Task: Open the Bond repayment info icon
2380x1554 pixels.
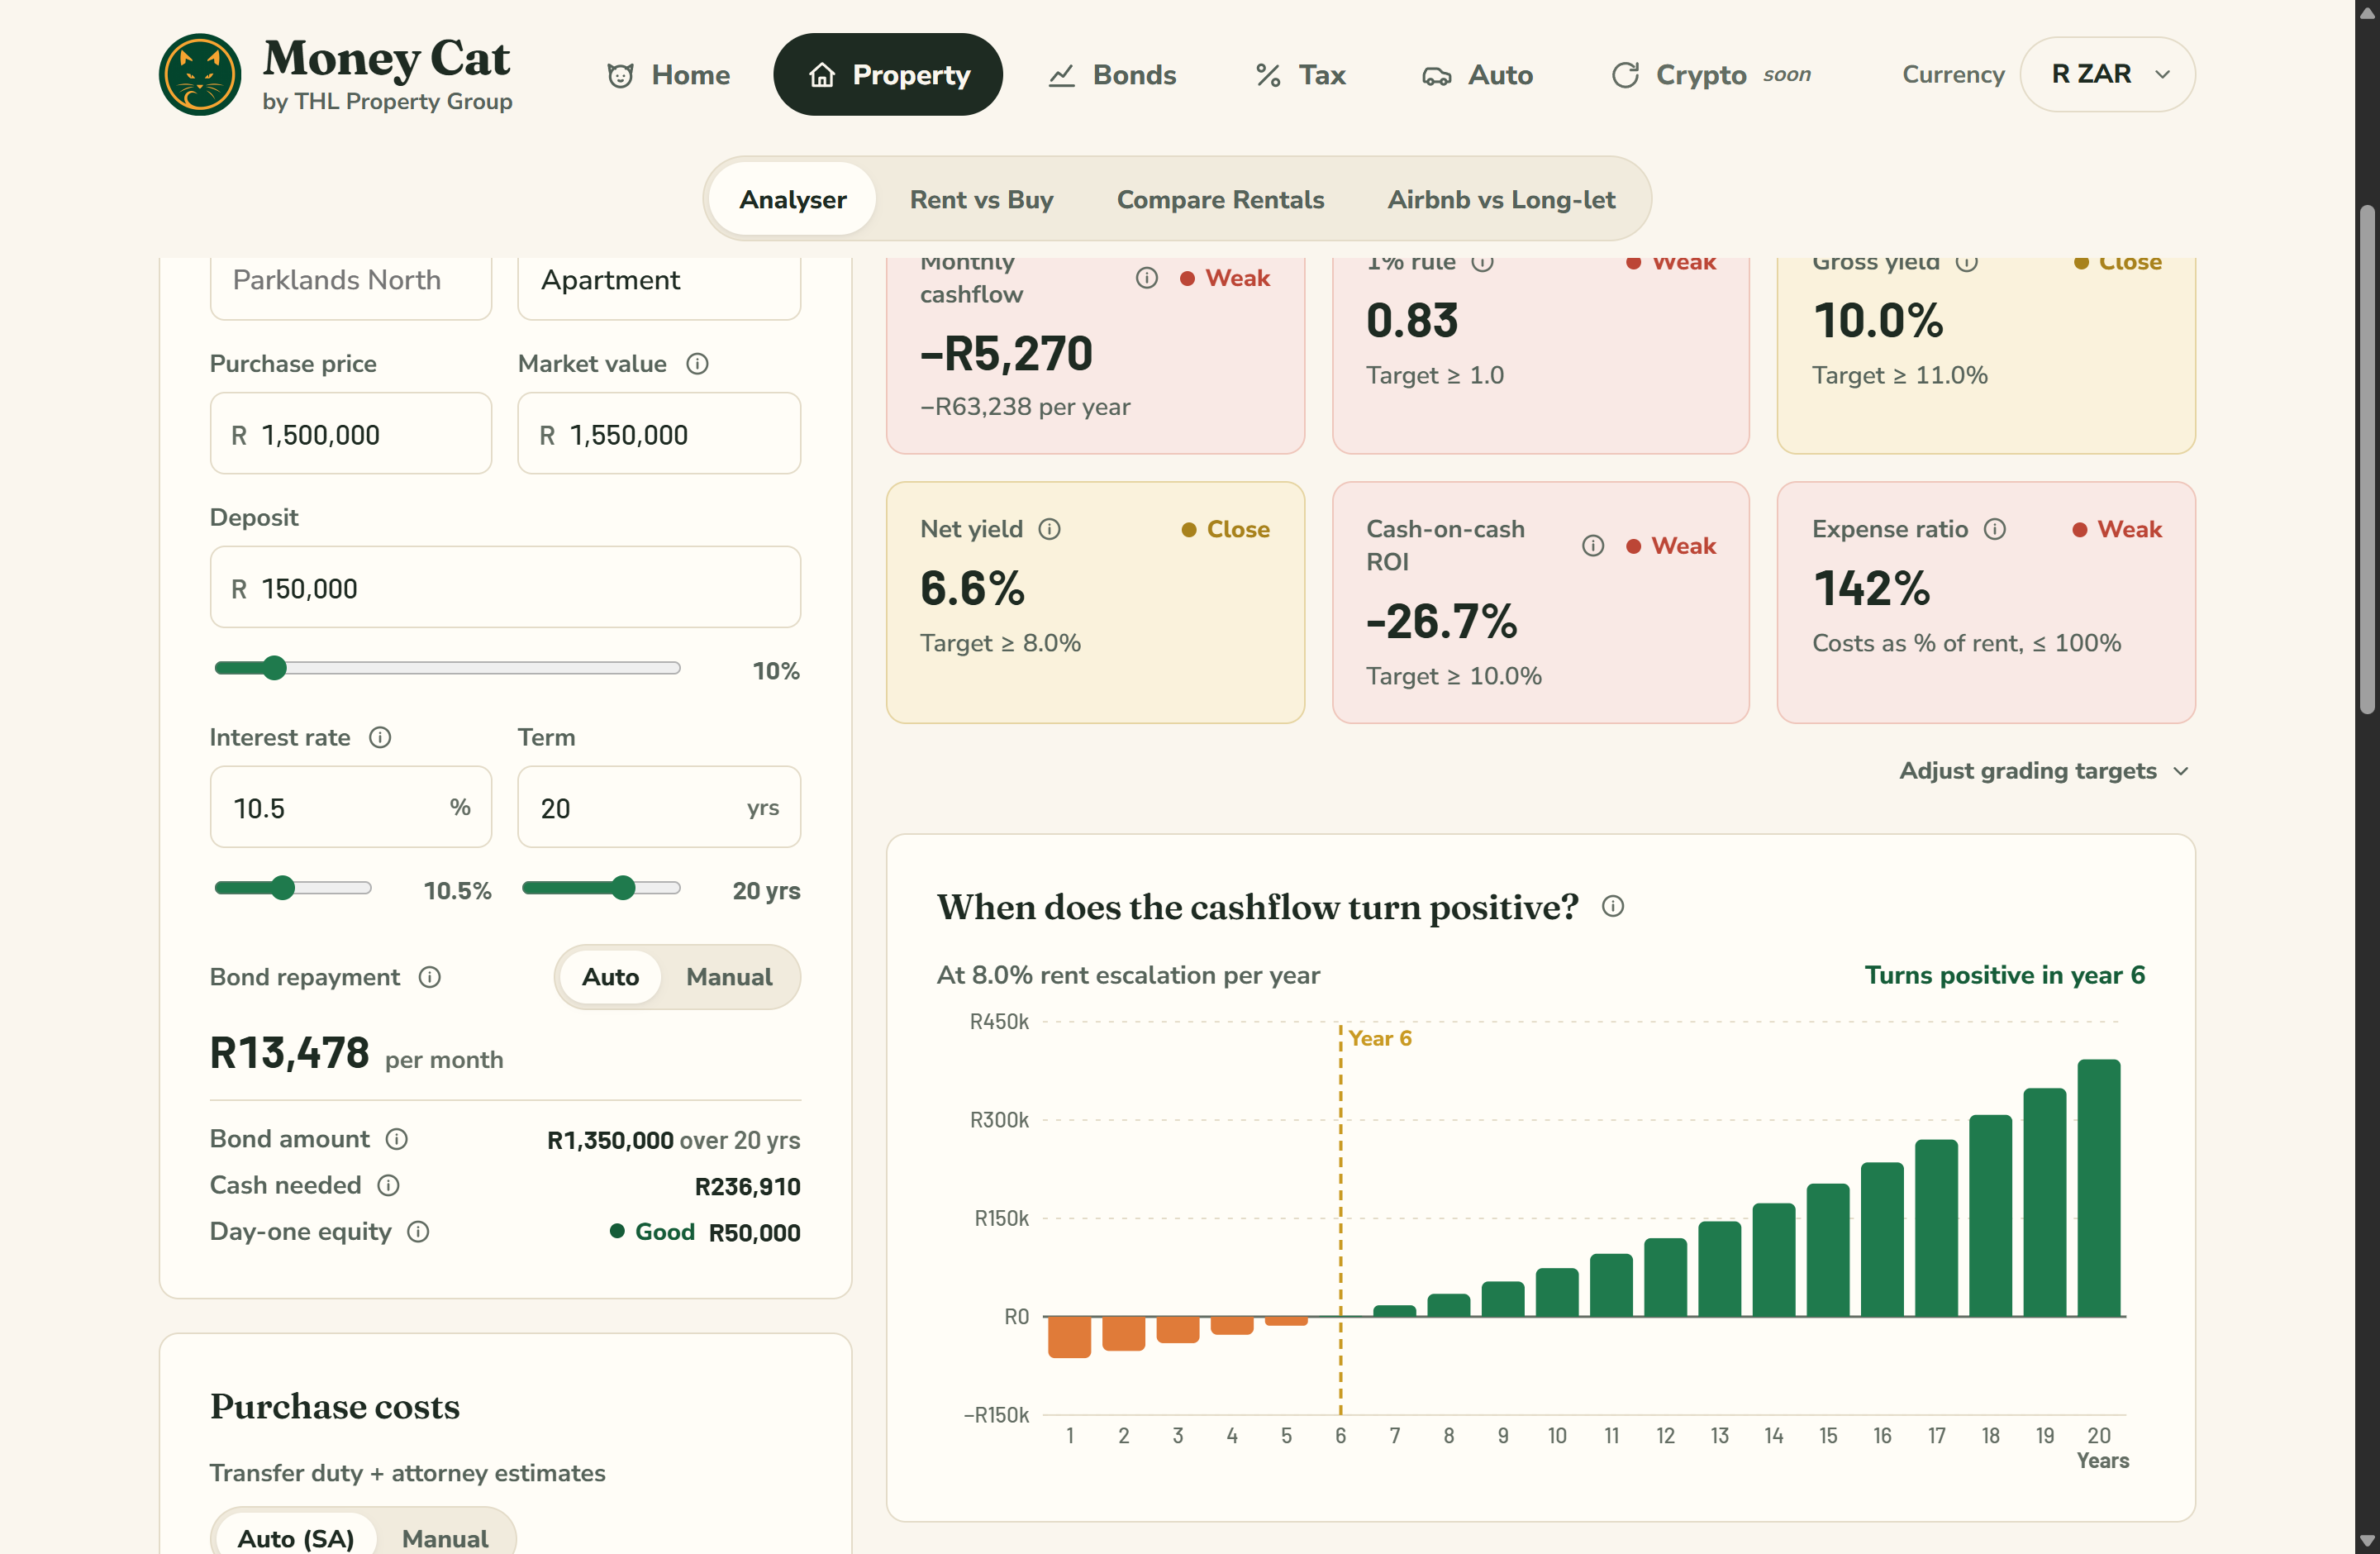Action: (429, 977)
